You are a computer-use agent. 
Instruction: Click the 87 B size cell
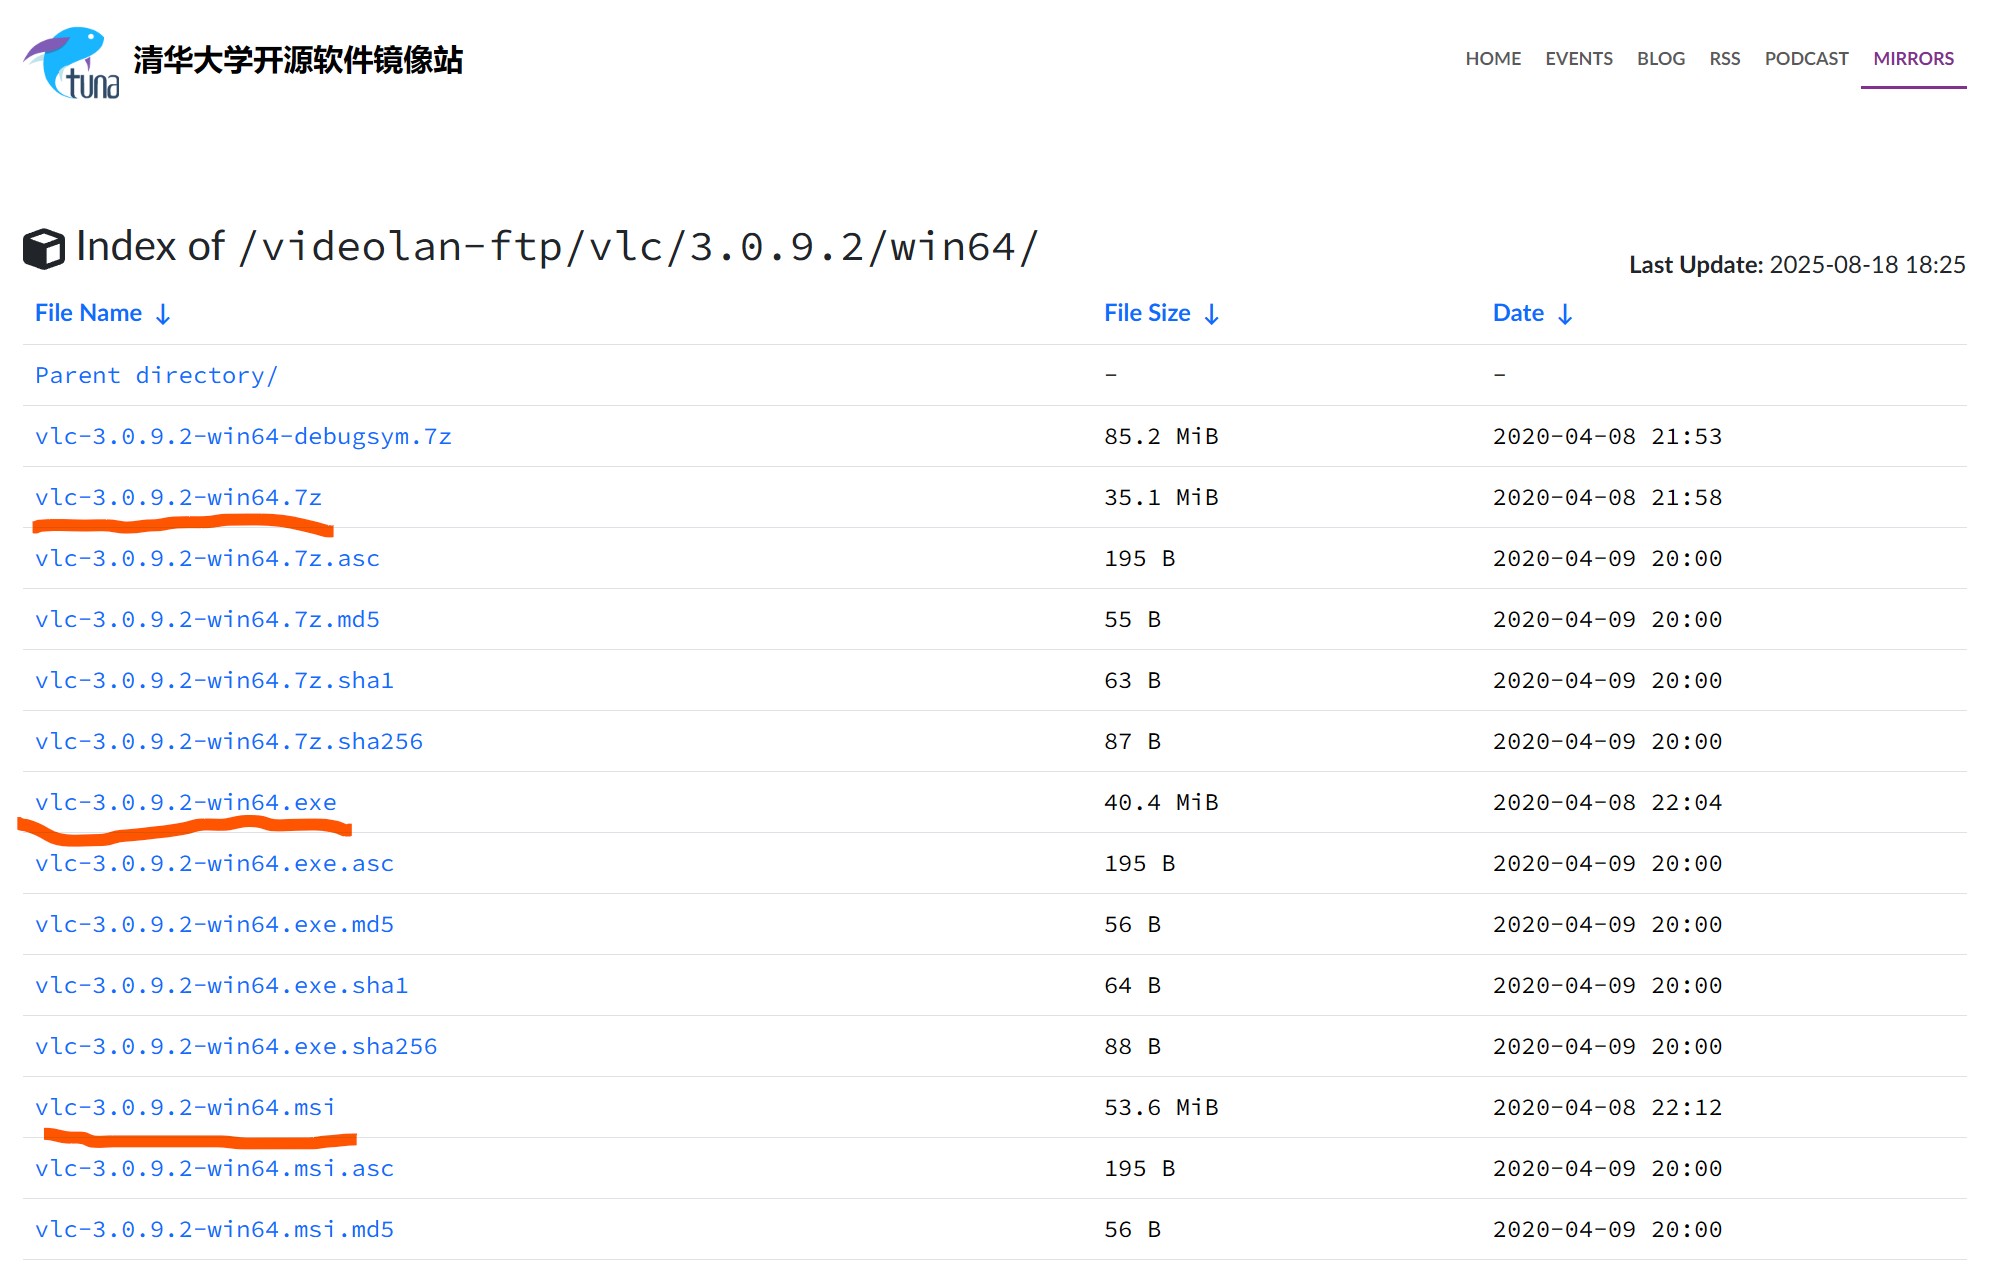click(1132, 741)
